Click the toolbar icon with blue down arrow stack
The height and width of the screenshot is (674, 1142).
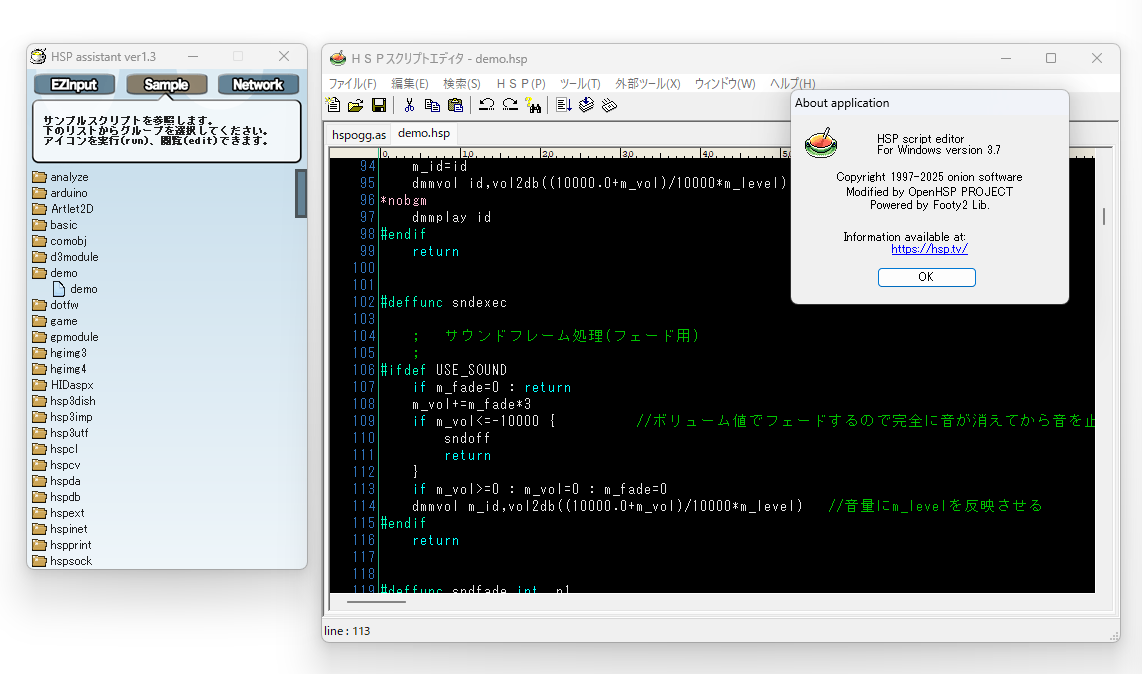586,105
